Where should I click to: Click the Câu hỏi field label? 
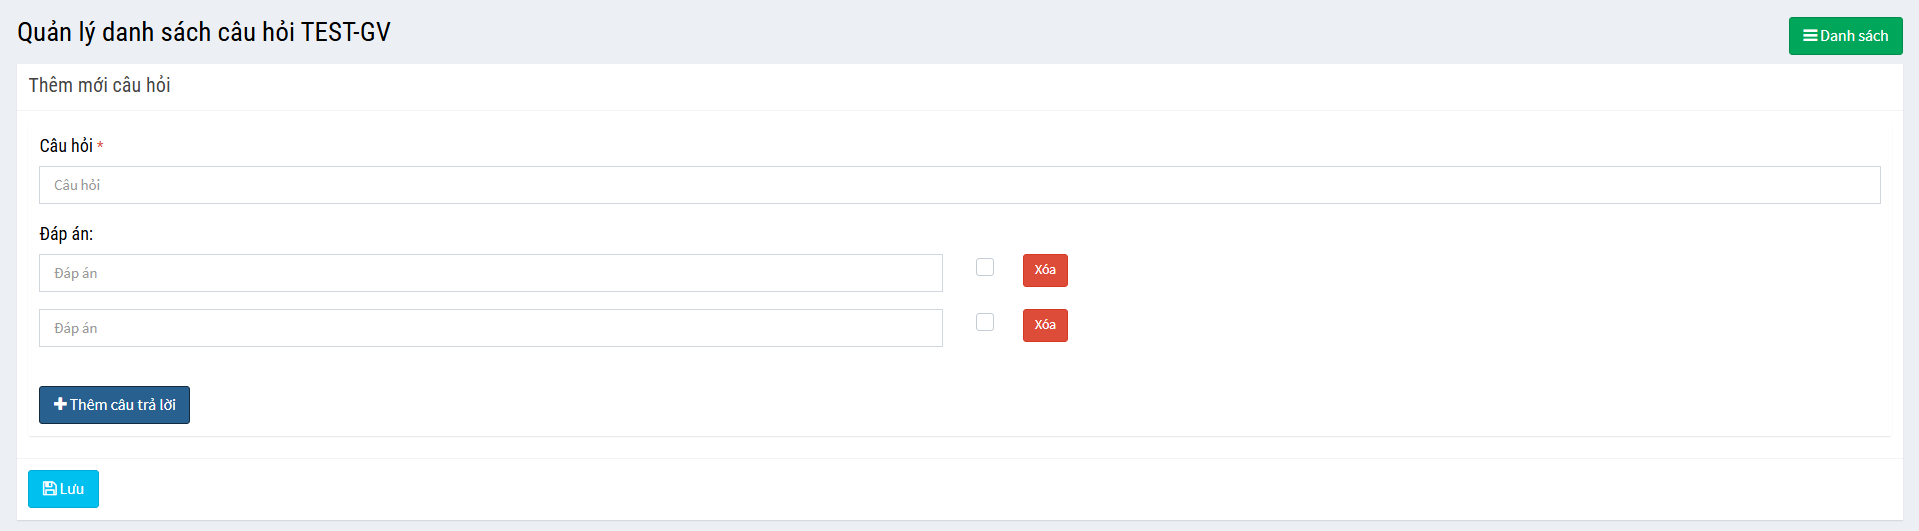66,146
